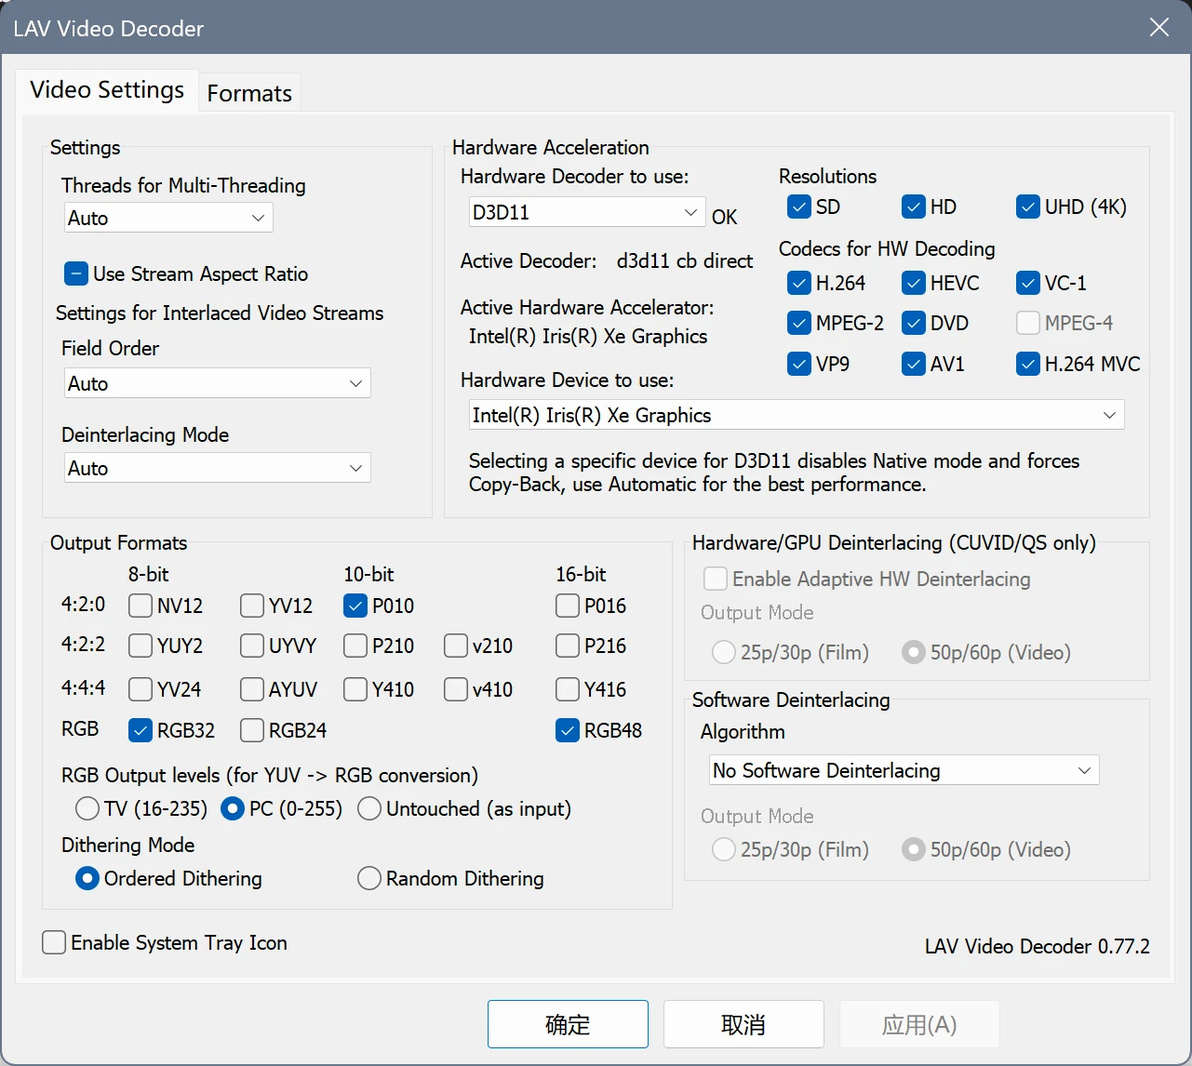Screen dimensions: 1192x1066
Task: Click the 确定 (OK) button
Action: (567, 1025)
